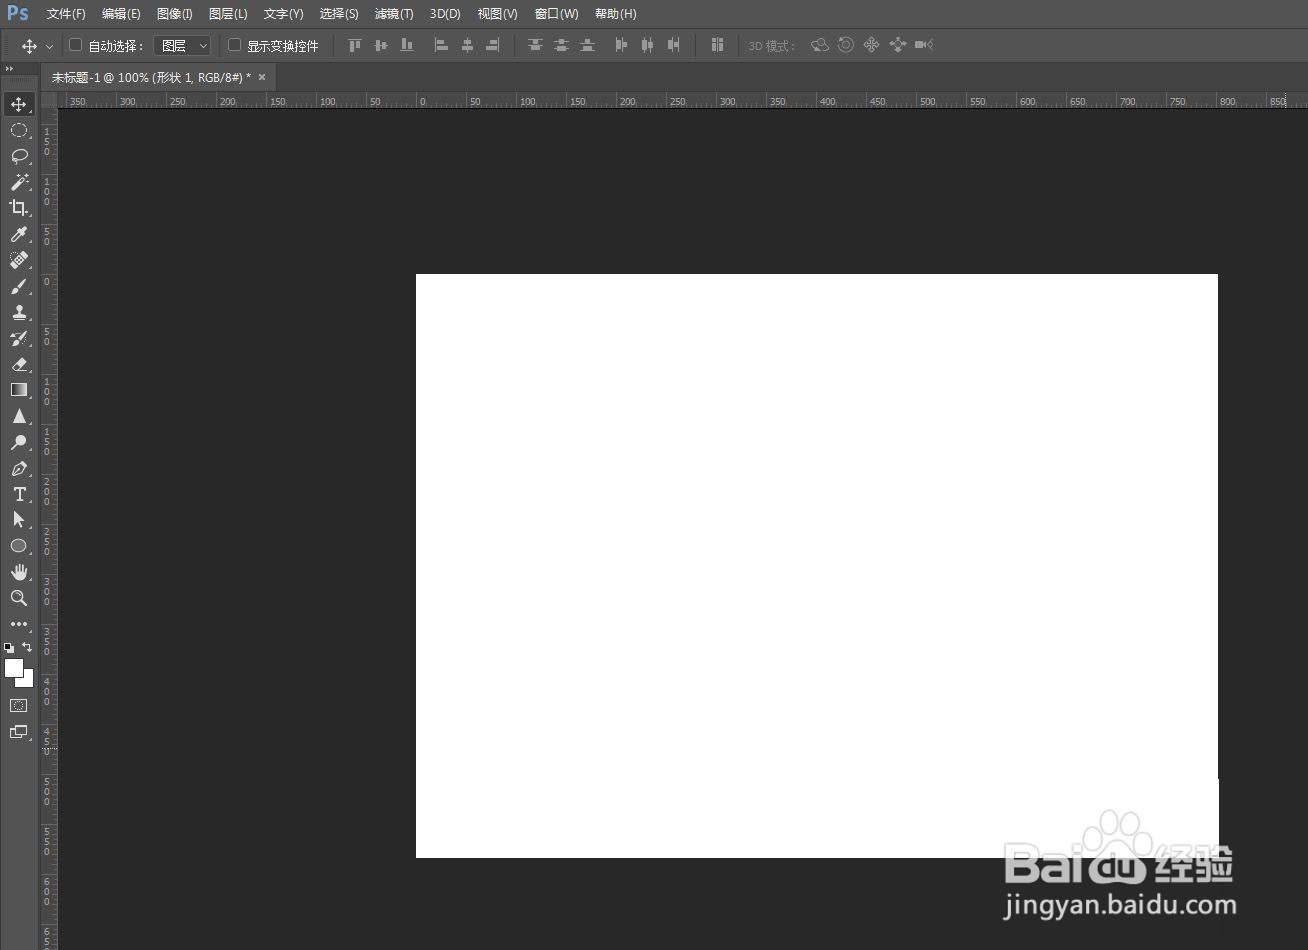The width and height of the screenshot is (1308, 950).
Task: Change screen mode from toolbar bottom
Action: coord(19,732)
